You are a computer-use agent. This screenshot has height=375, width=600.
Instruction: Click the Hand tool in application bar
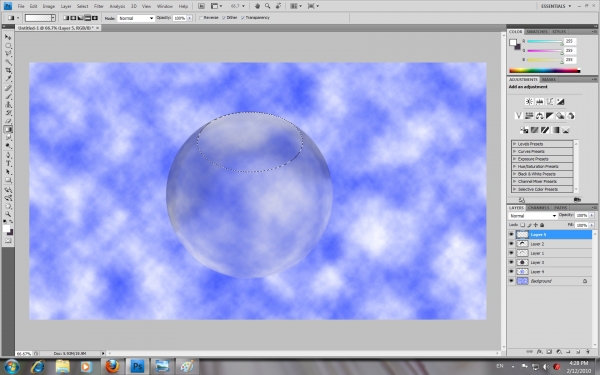click(258, 6)
